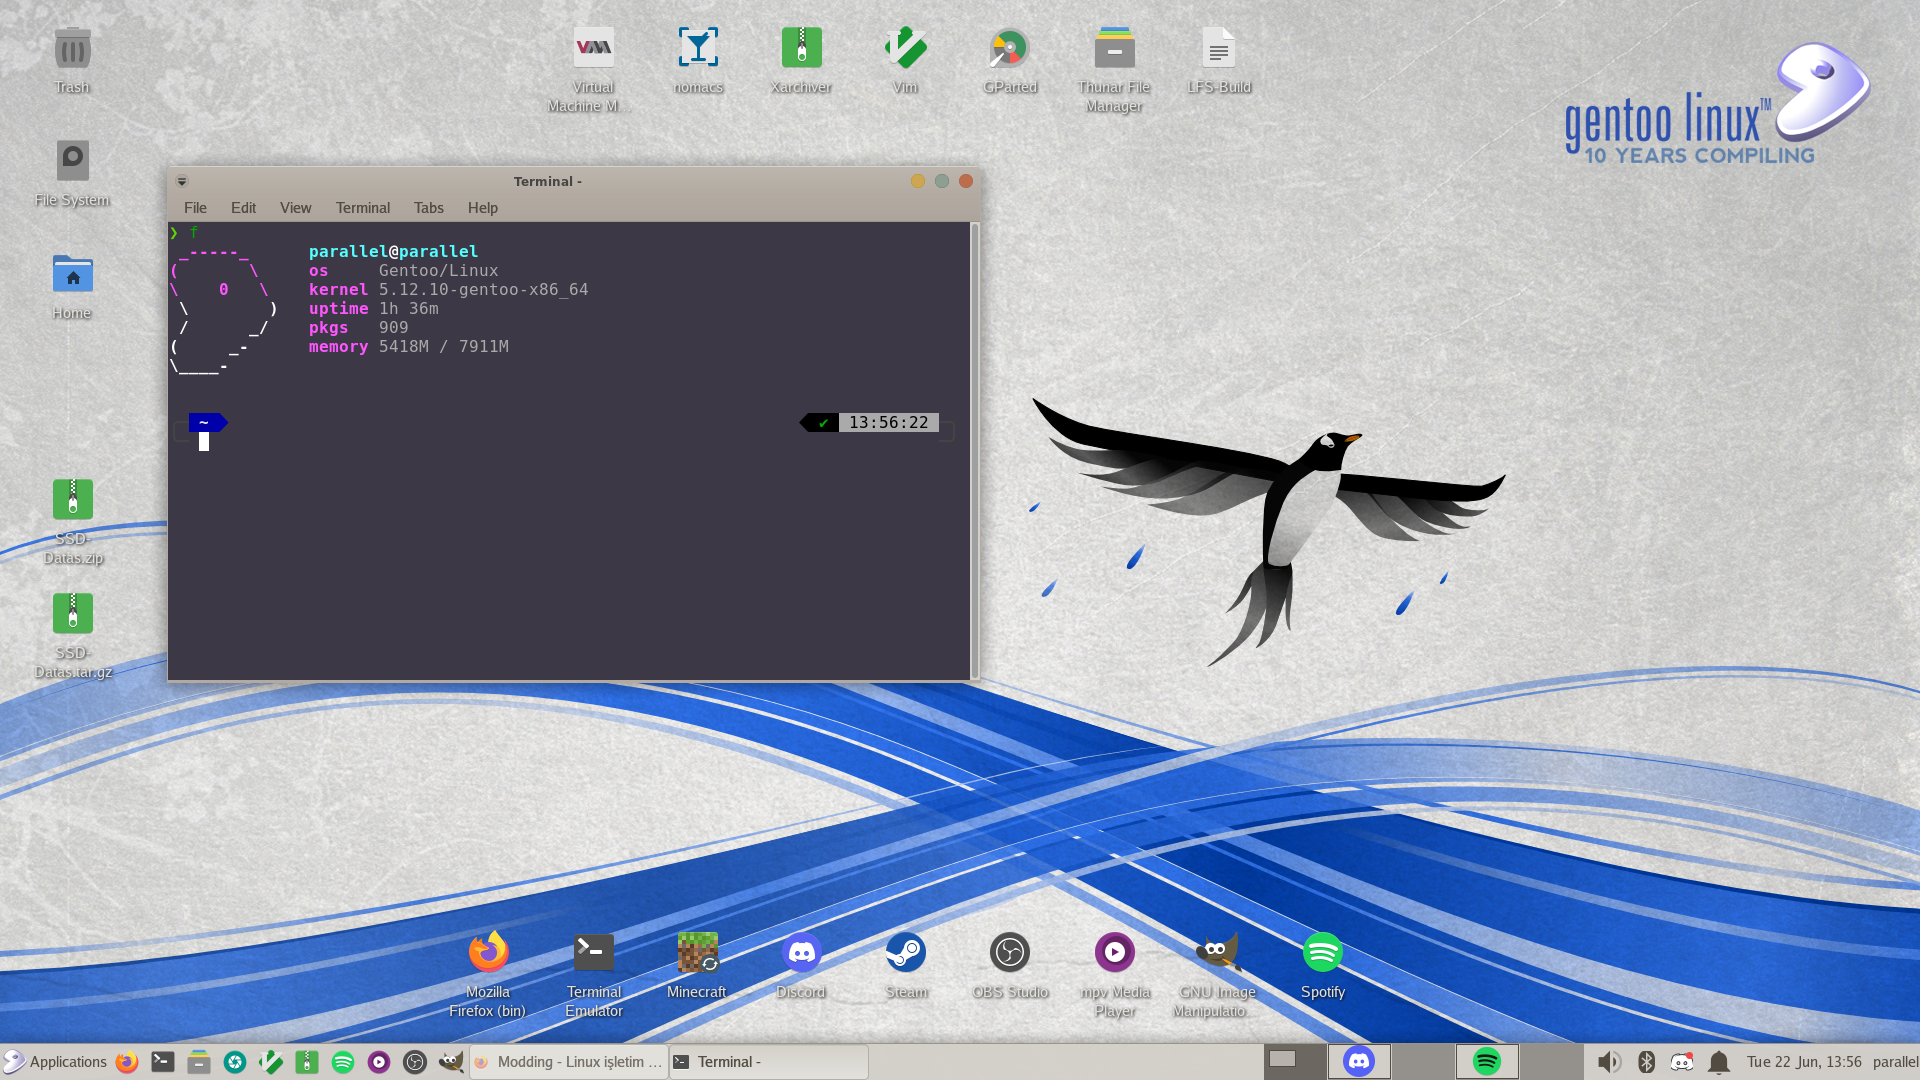Click the Discord tray icon with red badge
The image size is (1920, 1080).
click(1682, 1062)
